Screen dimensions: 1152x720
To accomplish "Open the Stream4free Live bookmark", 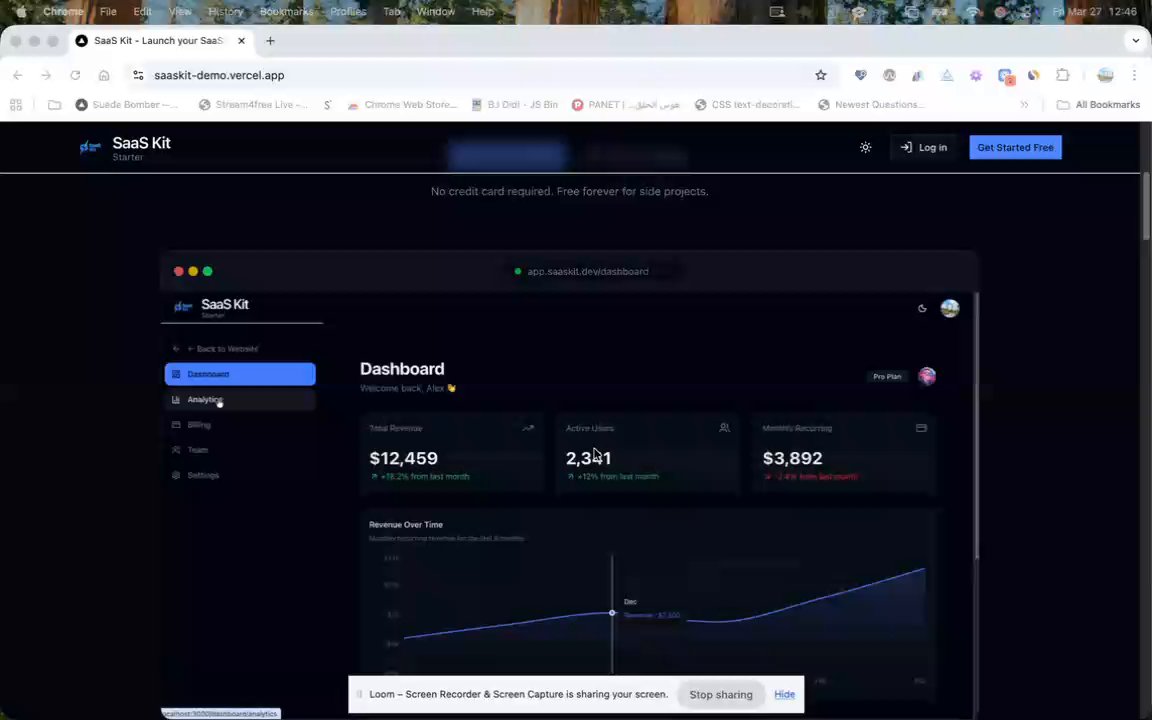I will pyautogui.click(x=253, y=105).
